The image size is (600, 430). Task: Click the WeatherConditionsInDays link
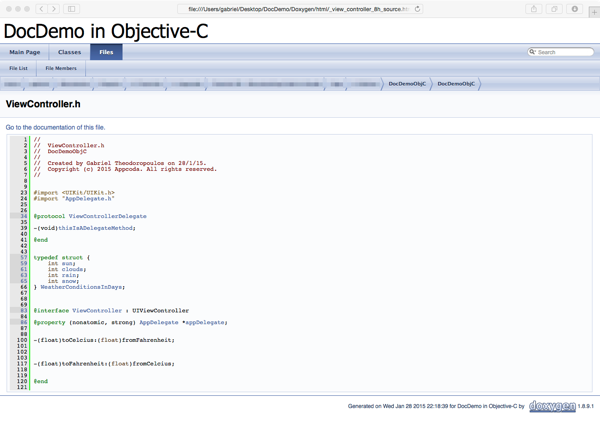pyautogui.click(x=82, y=287)
